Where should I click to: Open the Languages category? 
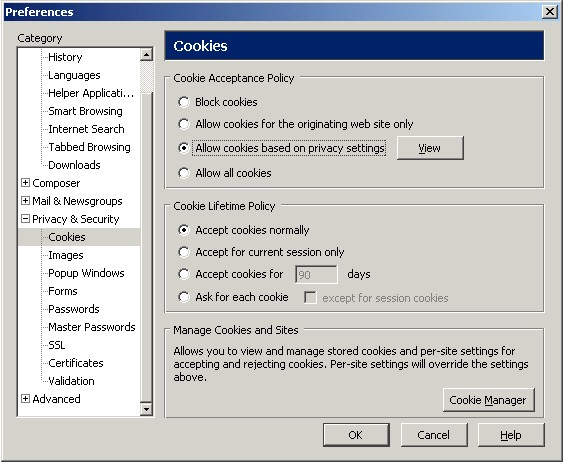[74, 75]
